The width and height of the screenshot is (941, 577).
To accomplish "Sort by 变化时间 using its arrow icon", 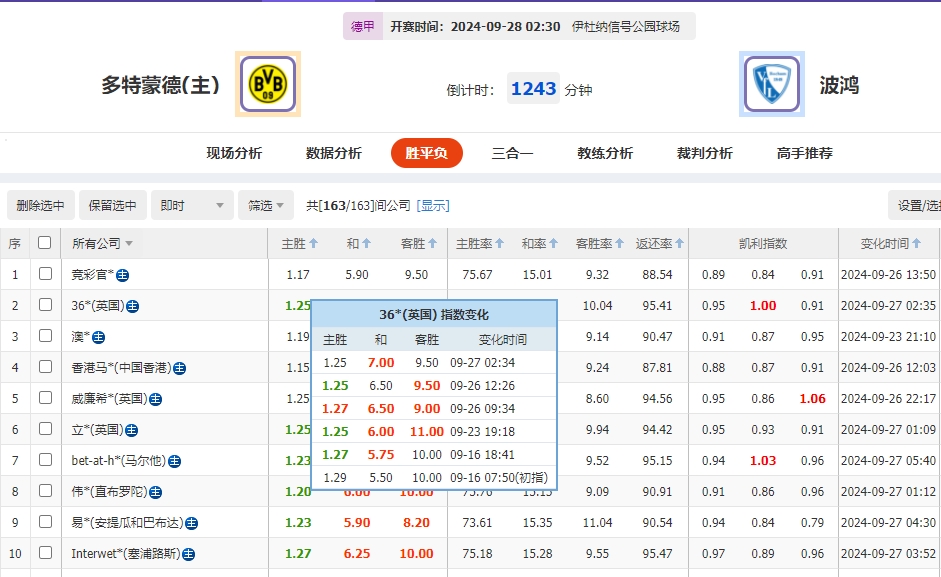I will click(x=916, y=242).
